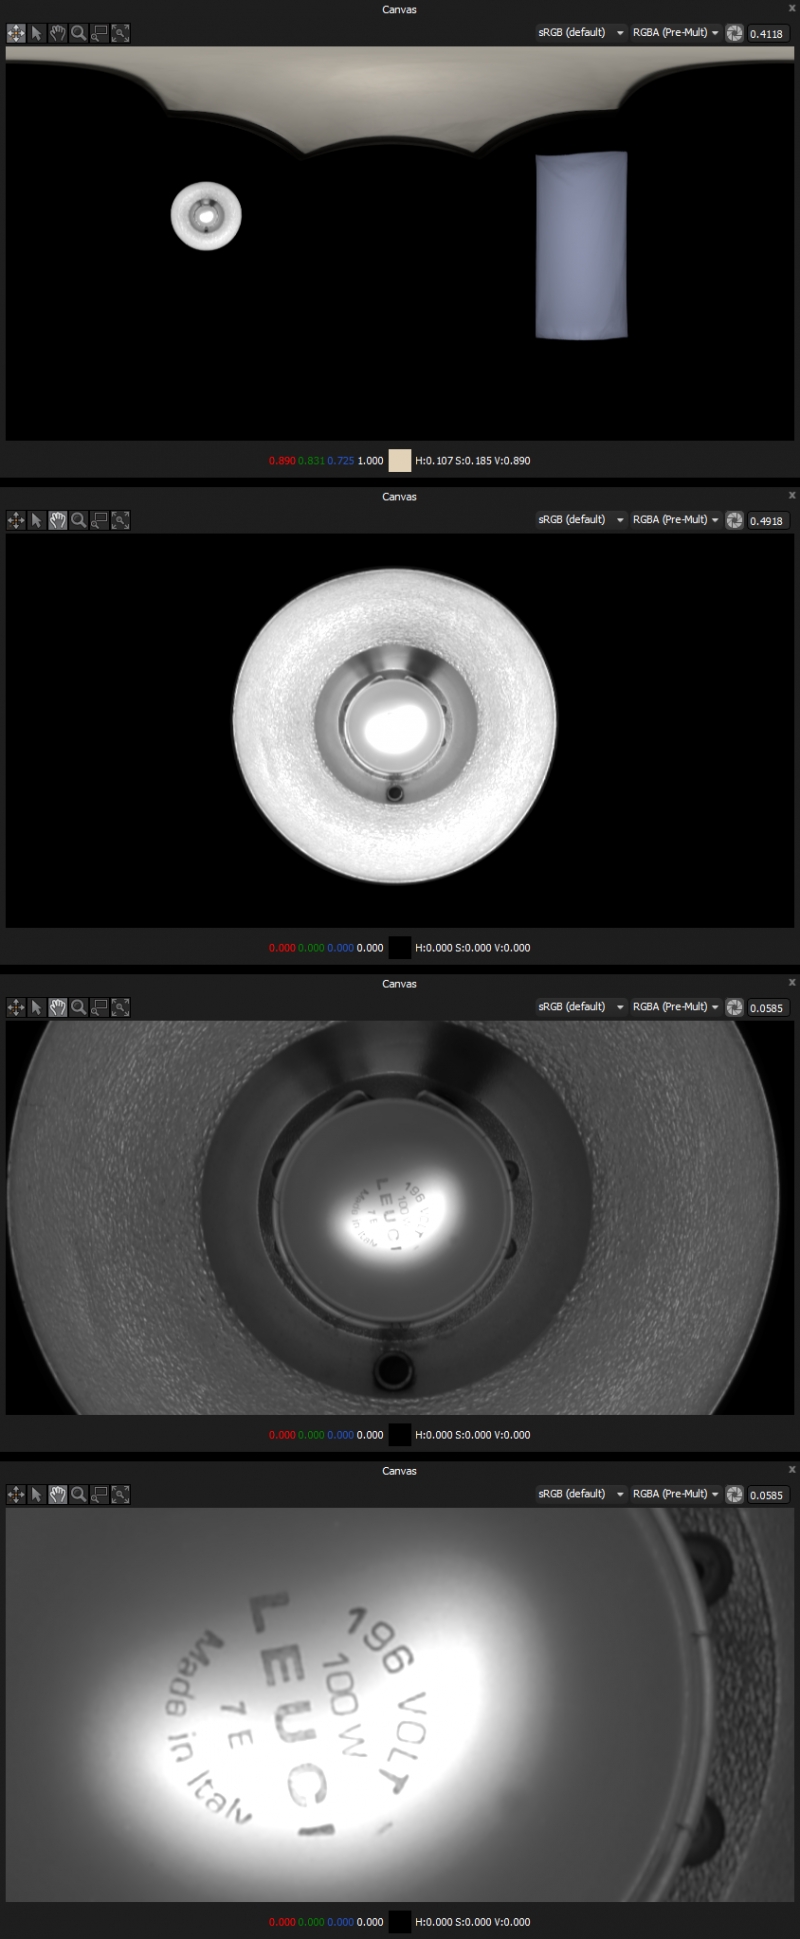This screenshot has width=800, height=1939.
Task: Activate the hand pan tool in second Canvas panel
Action: [58, 520]
